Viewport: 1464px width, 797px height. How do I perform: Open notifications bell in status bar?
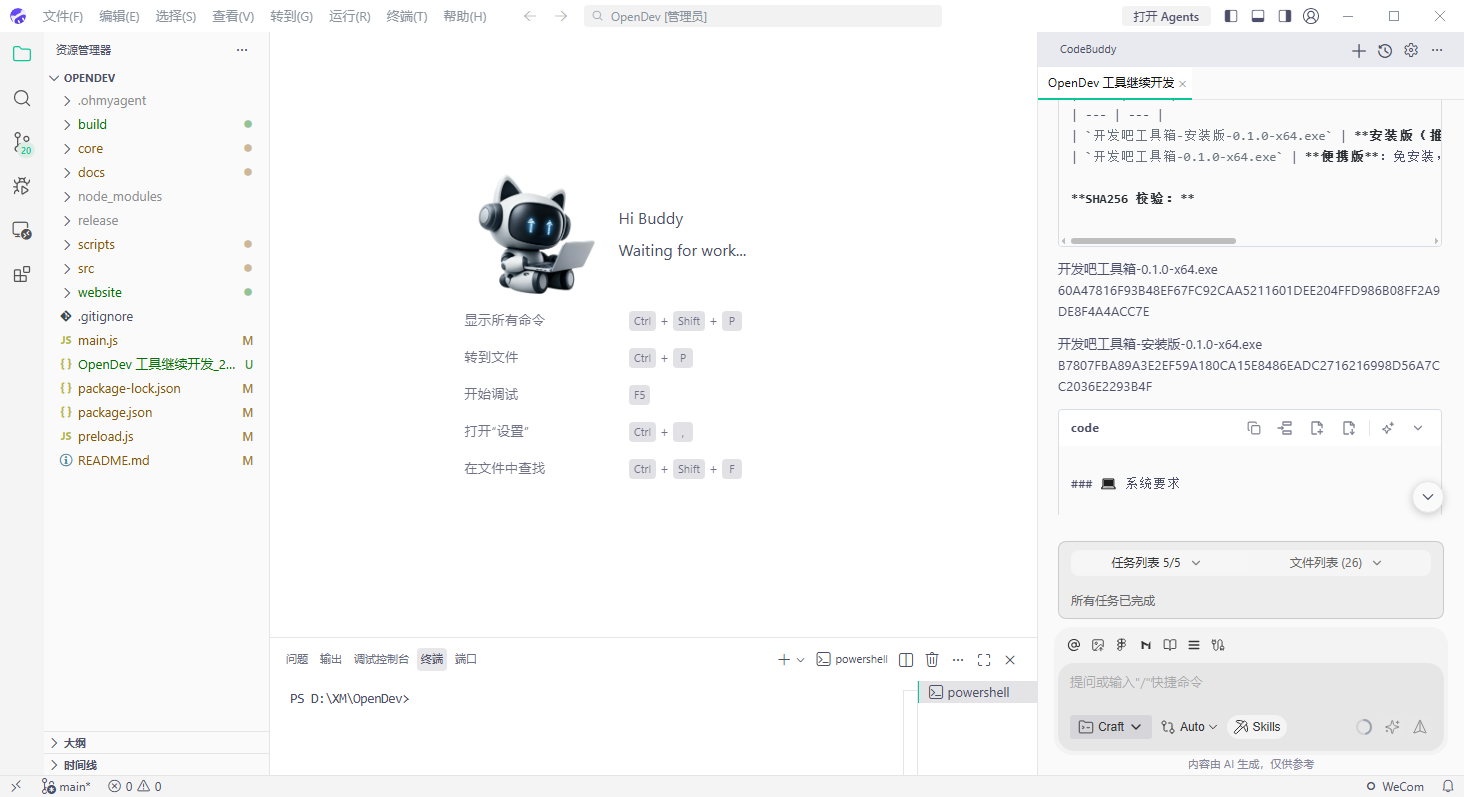pos(1447,787)
